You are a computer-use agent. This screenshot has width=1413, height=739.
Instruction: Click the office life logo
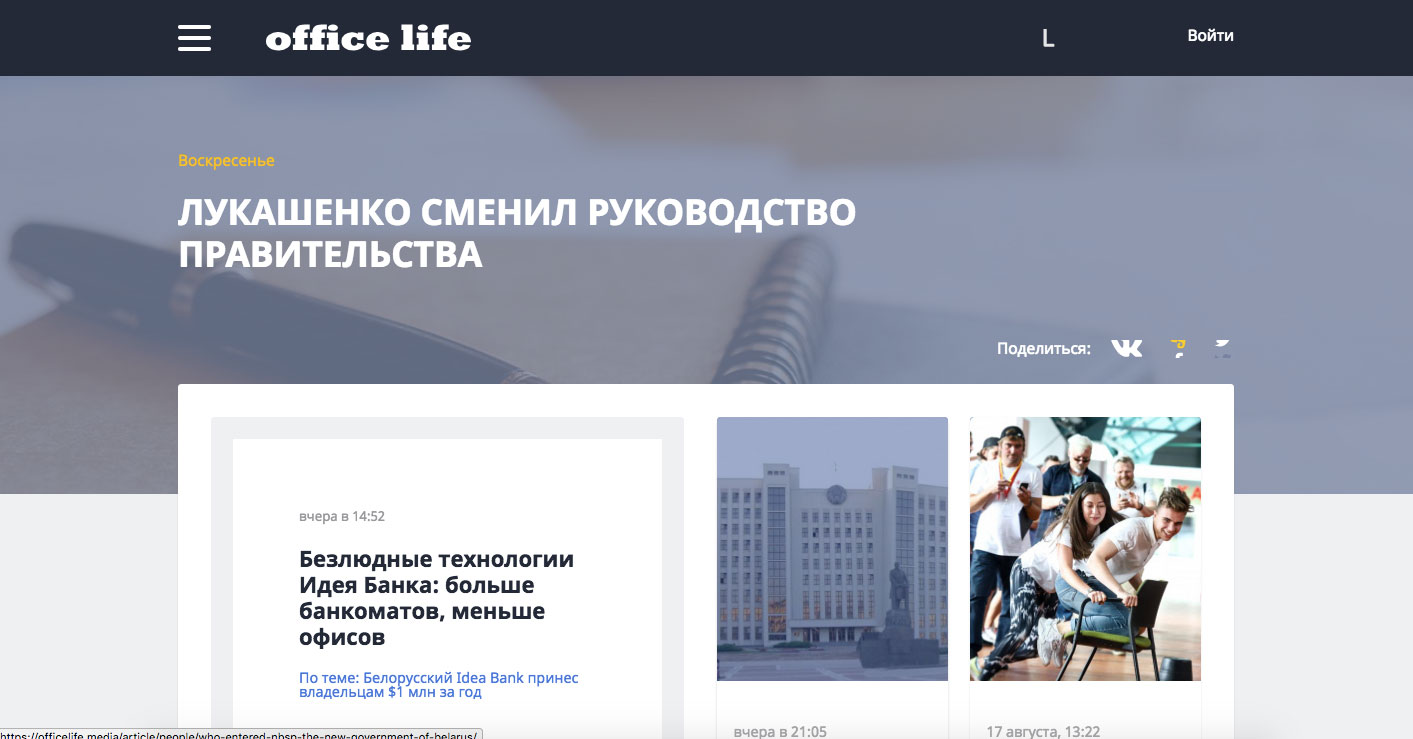click(368, 38)
